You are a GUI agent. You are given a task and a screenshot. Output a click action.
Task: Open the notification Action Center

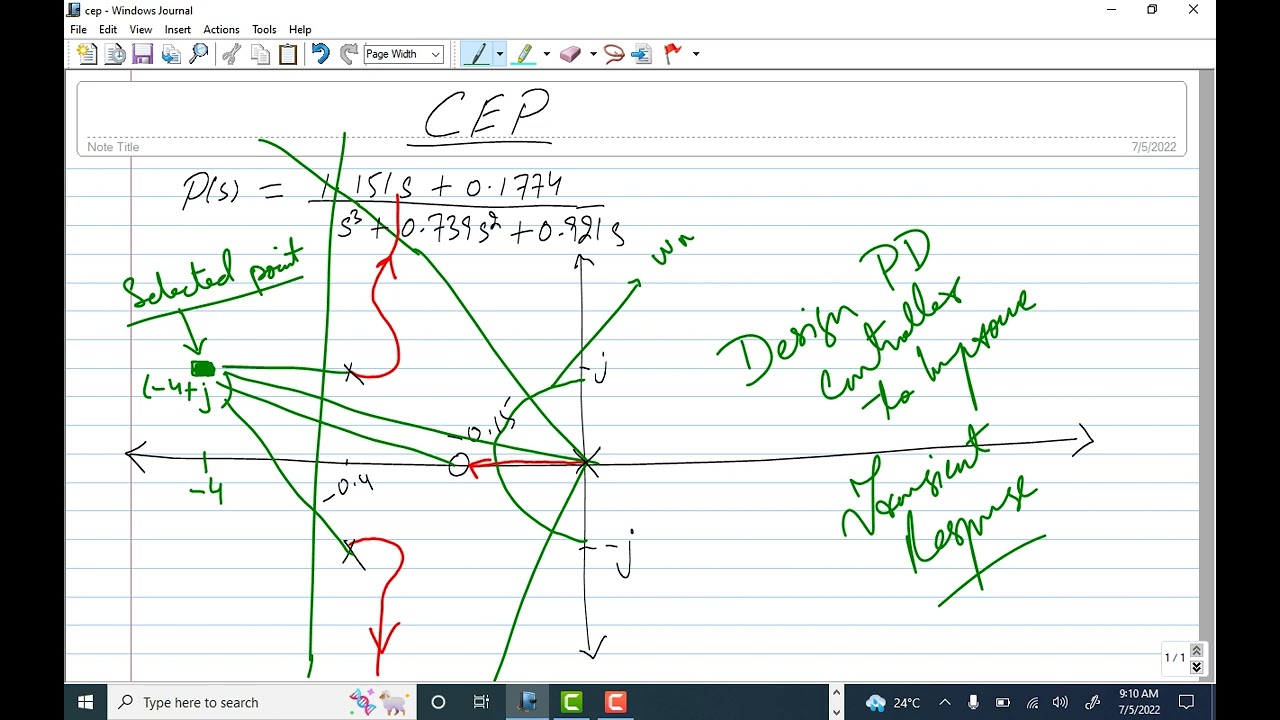tap(1187, 702)
